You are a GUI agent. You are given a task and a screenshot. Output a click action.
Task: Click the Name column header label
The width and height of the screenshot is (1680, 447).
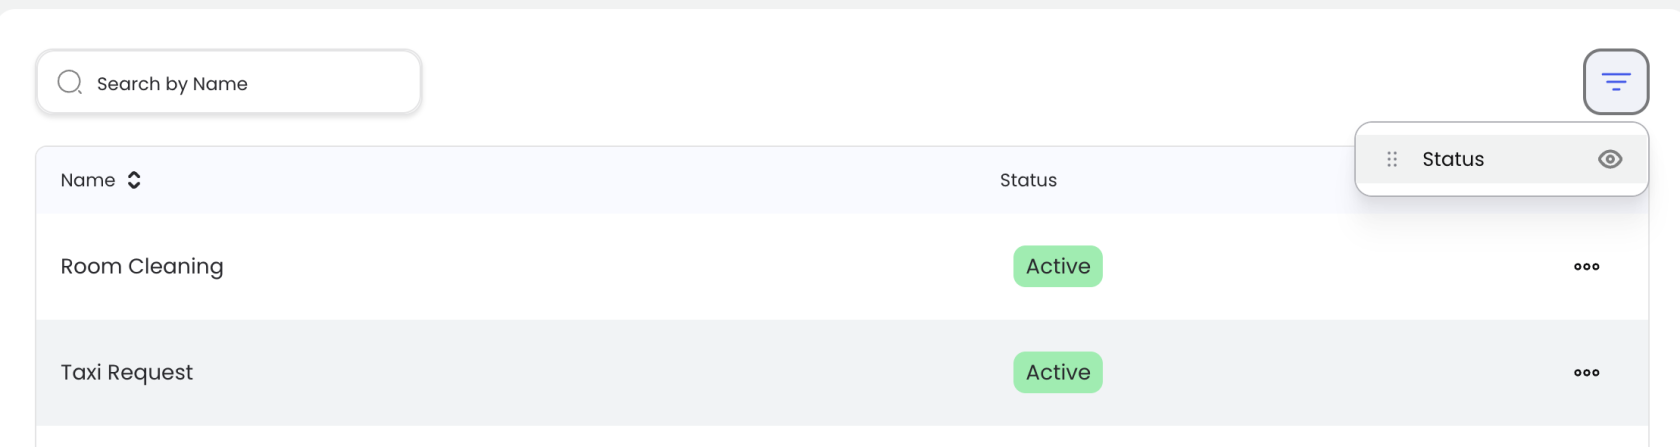tap(88, 180)
